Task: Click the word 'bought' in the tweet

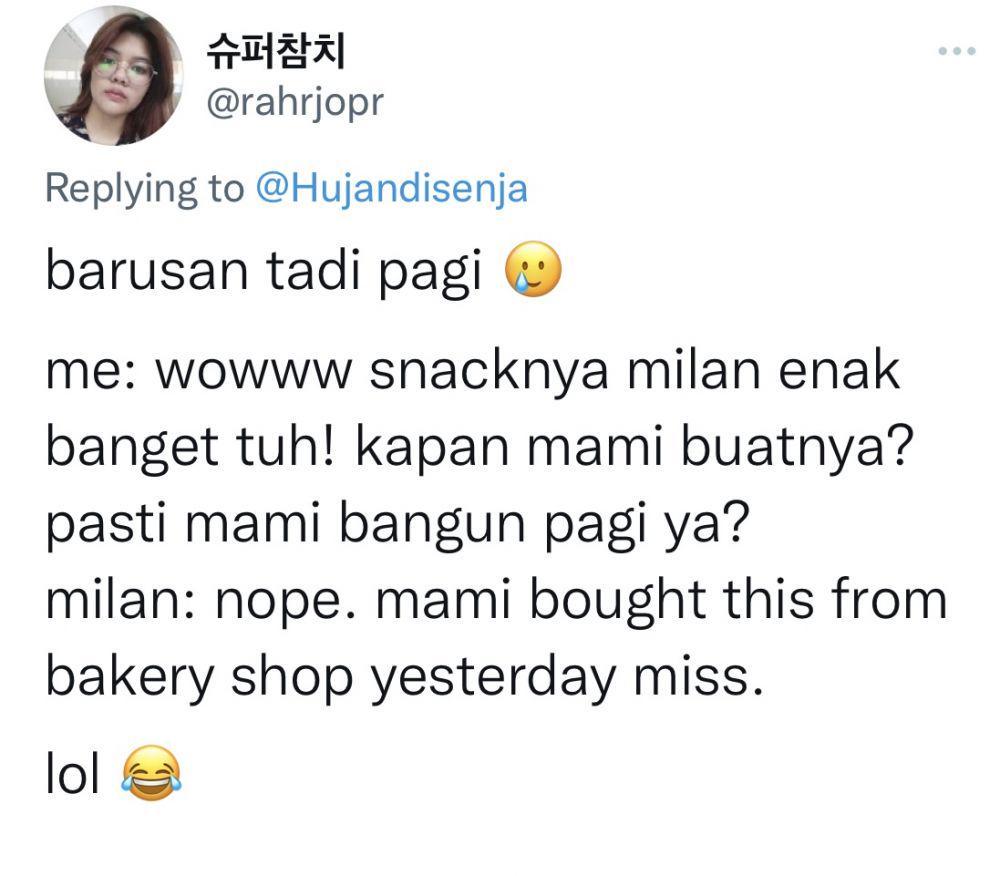Action: (617, 601)
